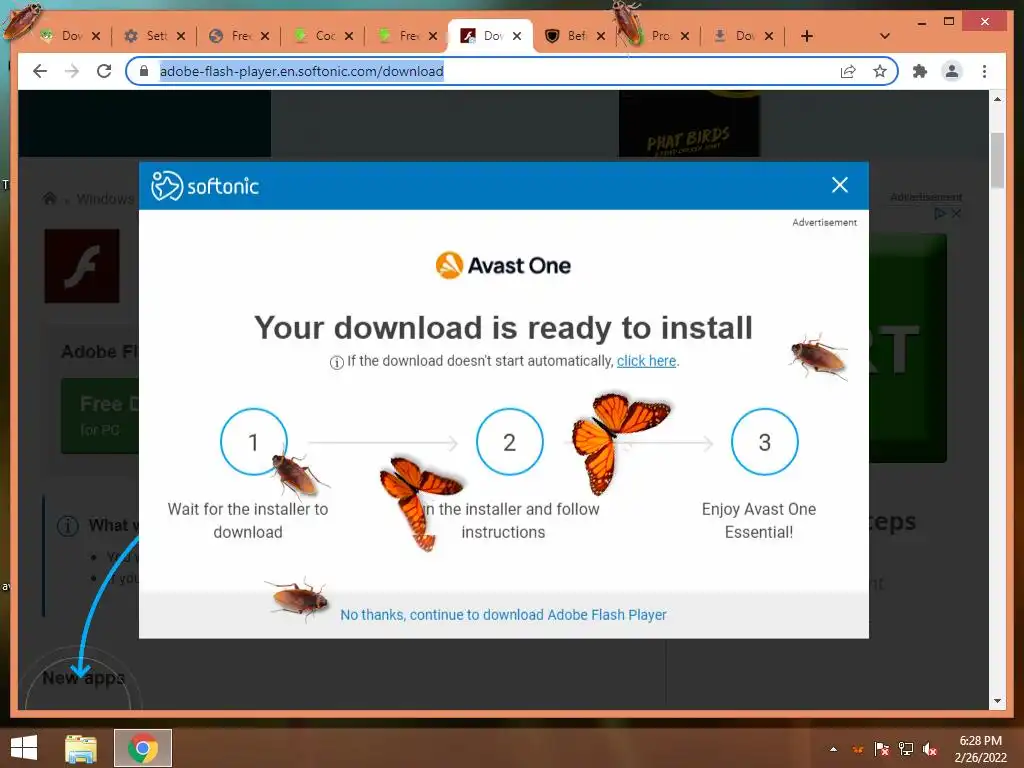The image size is (1024, 768).
Task: Show hidden system tray icons
Action: click(x=833, y=749)
